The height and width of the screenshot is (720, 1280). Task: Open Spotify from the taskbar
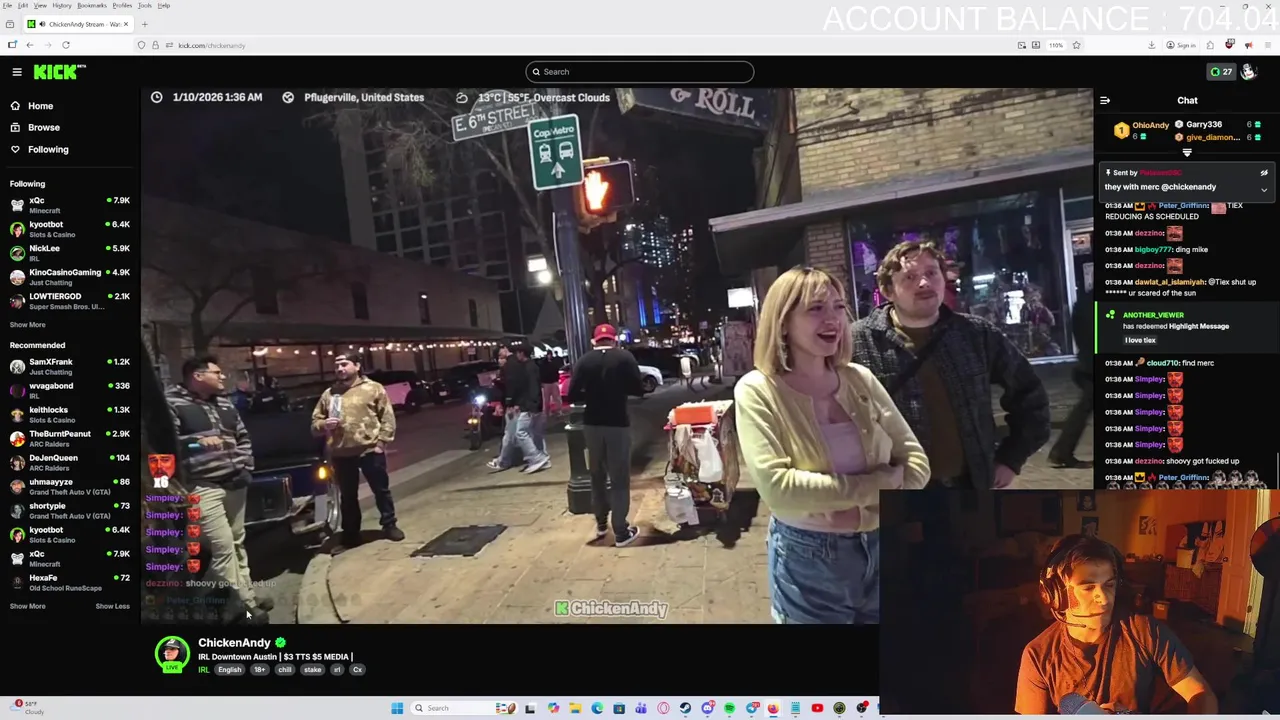[730, 708]
